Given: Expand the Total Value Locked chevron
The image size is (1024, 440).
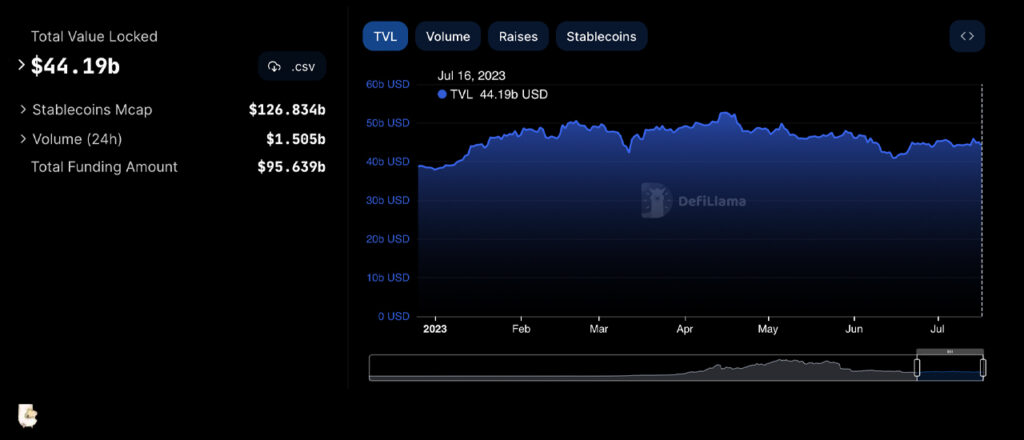Looking at the screenshot, I should (22, 65).
